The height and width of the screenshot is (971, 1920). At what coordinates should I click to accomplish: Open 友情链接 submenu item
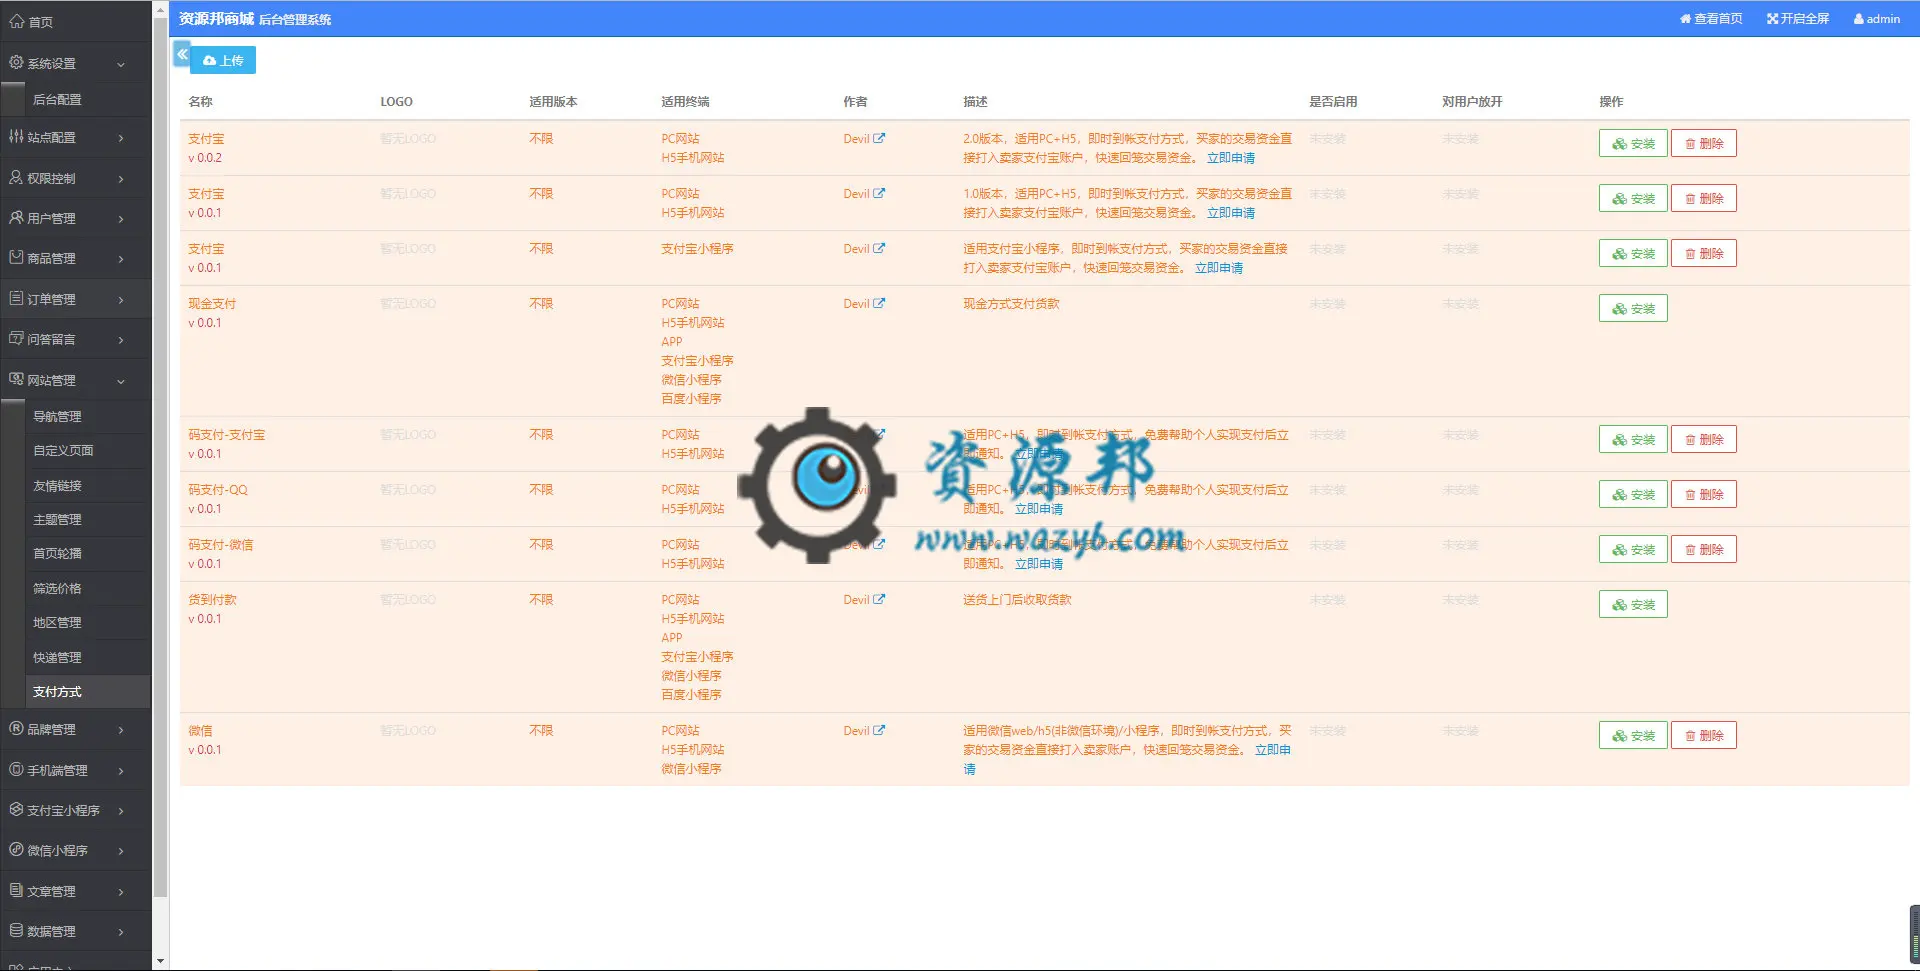click(x=88, y=485)
